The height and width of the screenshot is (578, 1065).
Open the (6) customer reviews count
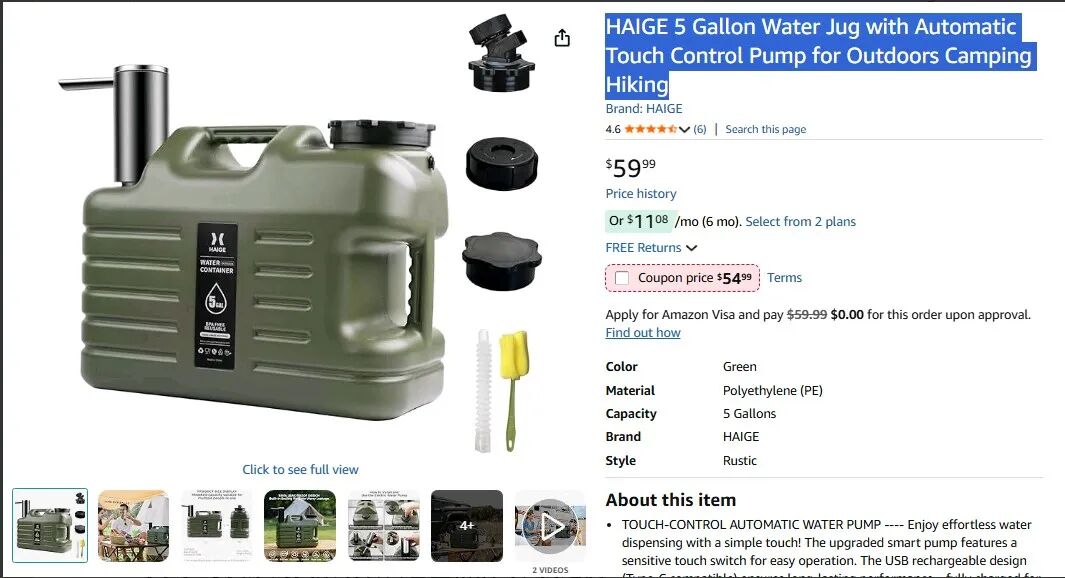(700, 129)
